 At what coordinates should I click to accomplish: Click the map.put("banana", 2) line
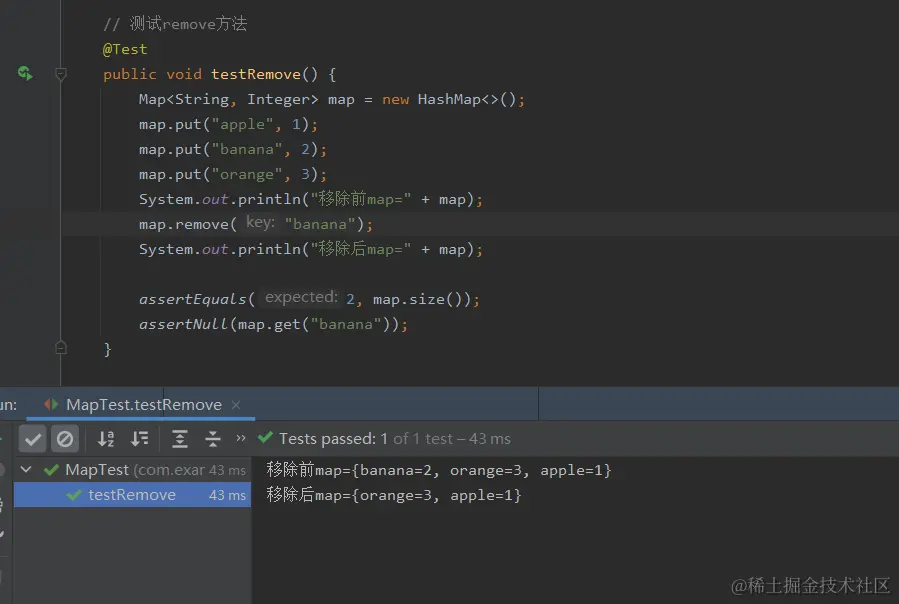click(x=233, y=150)
